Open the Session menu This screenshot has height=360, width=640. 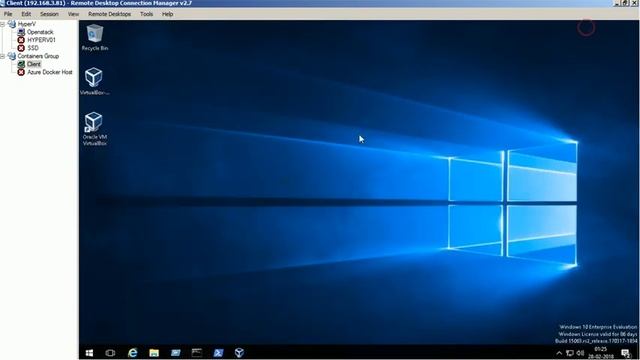click(x=49, y=14)
